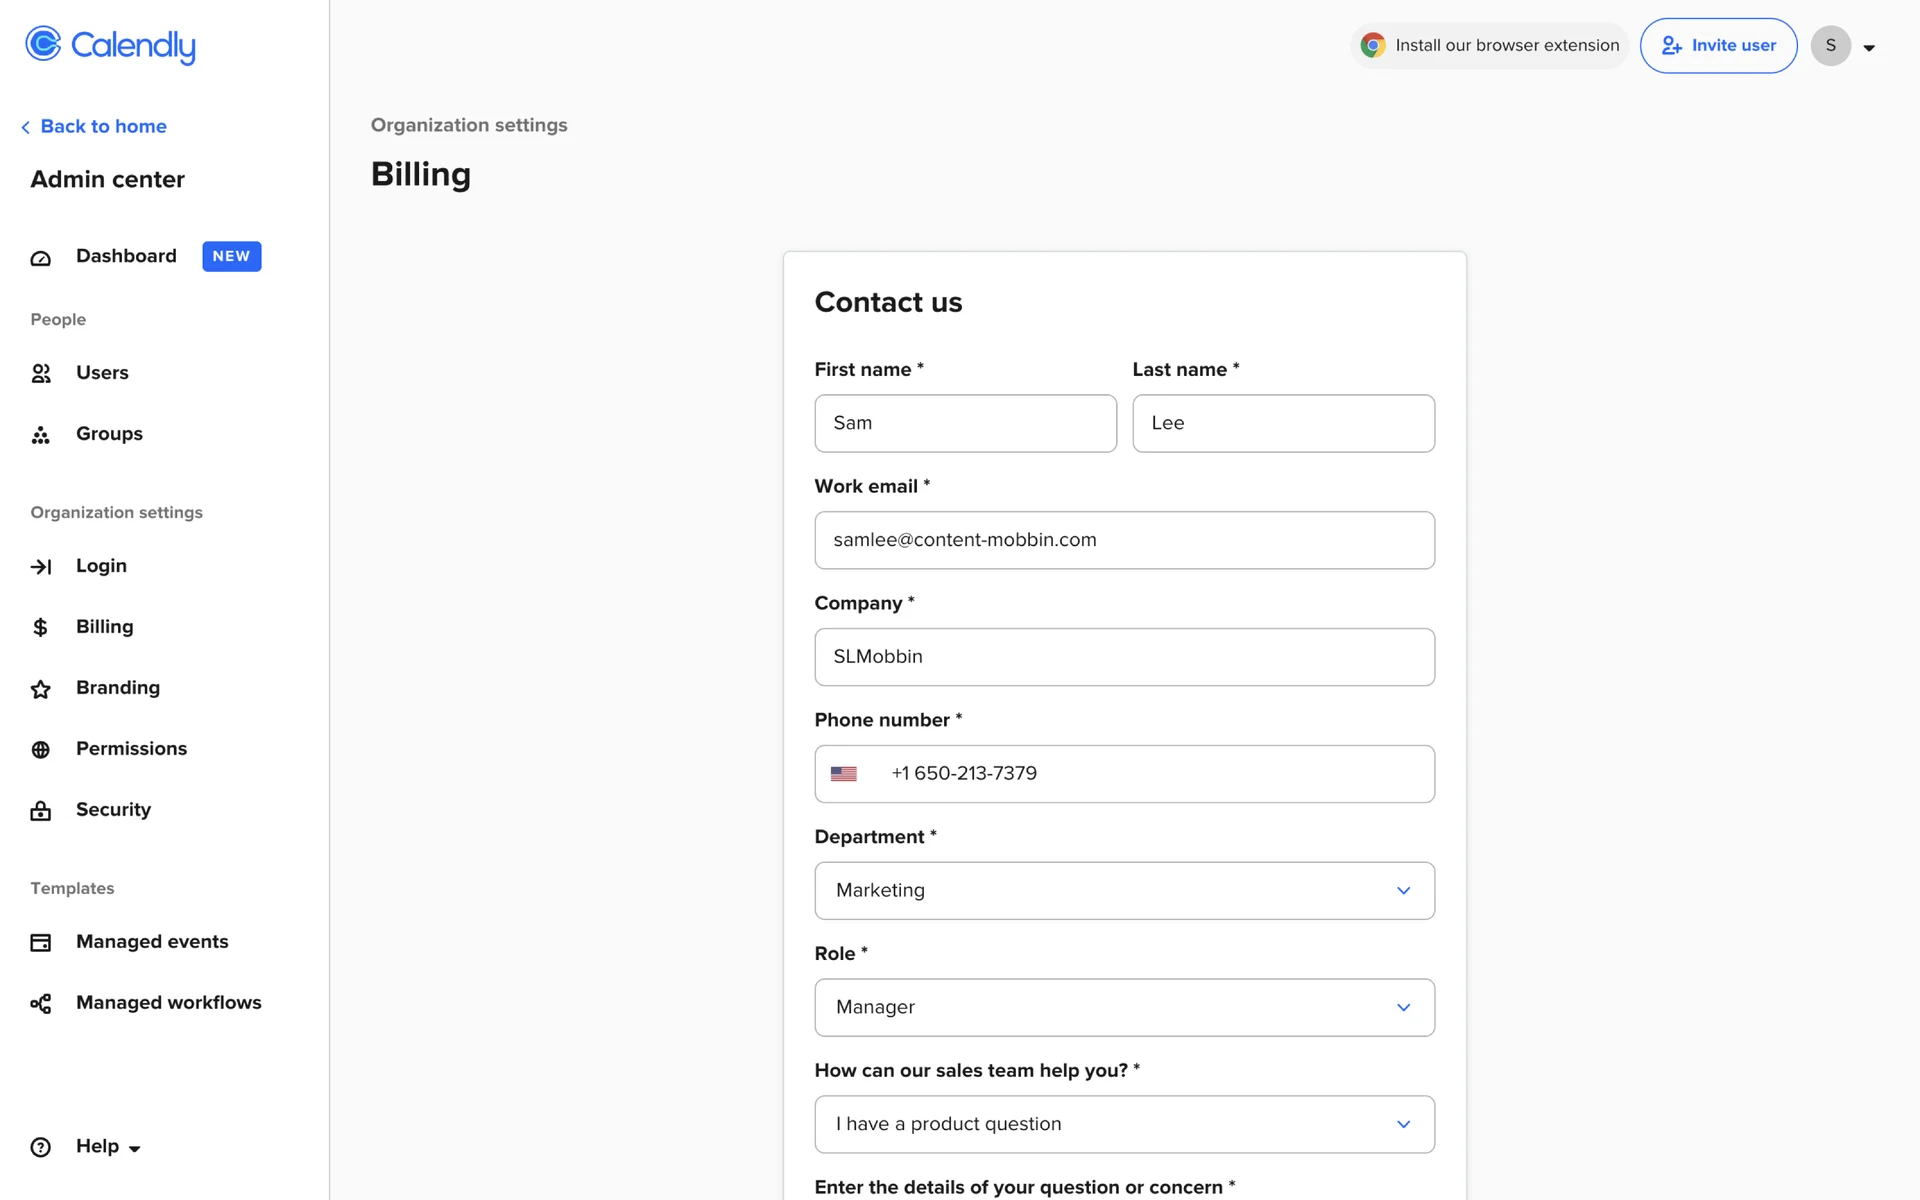The width and height of the screenshot is (1920, 1200).
Task: Click the Users people icon
Action: point(40,373)
